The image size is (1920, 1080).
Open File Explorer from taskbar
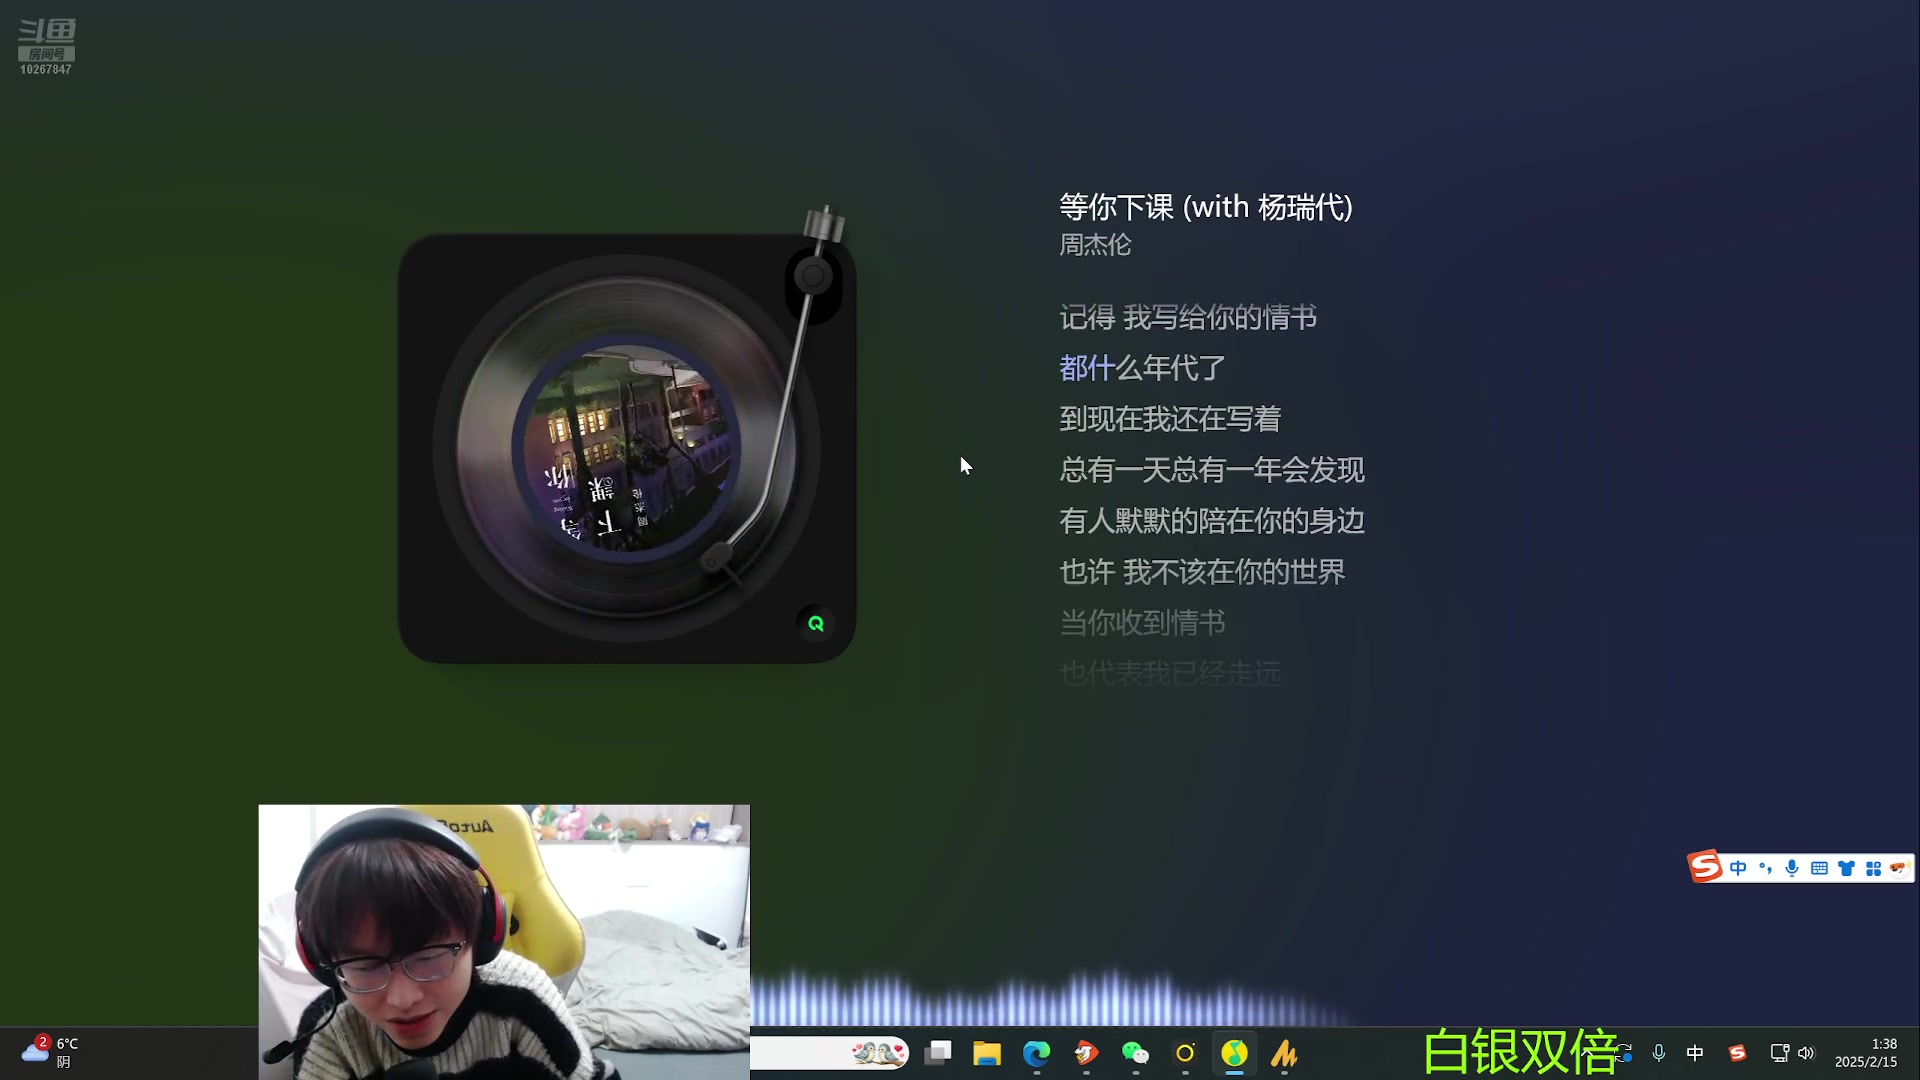(987, 1053)
